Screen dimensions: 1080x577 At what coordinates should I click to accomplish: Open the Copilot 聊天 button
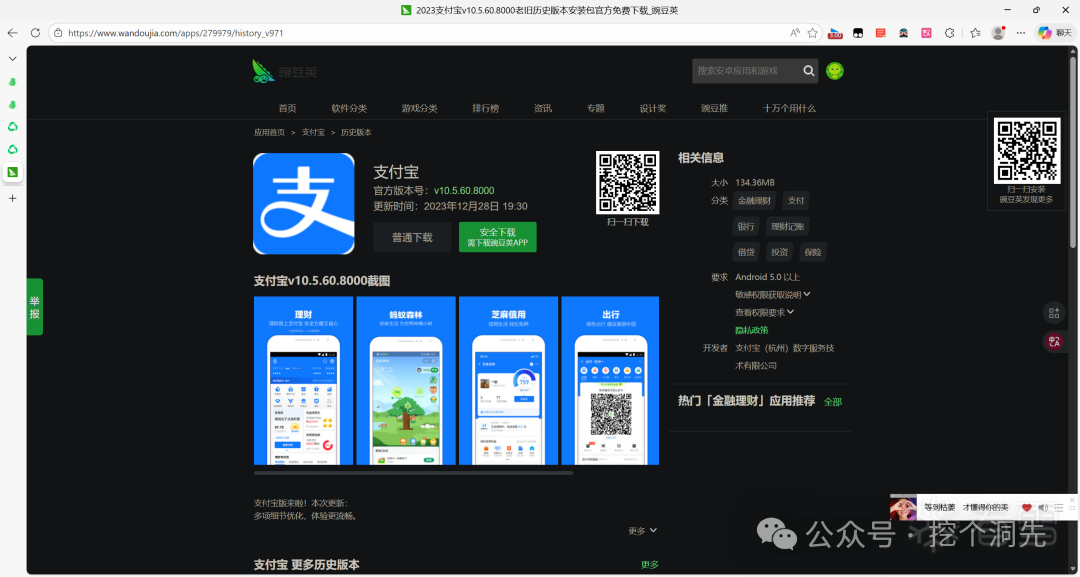click(x=1055, y=32)
